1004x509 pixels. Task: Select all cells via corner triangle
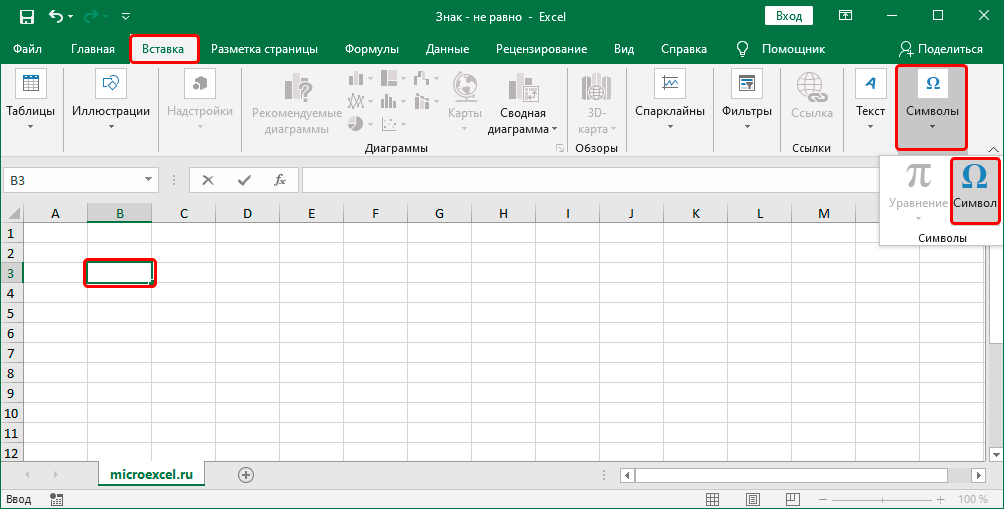pos(12,213)
